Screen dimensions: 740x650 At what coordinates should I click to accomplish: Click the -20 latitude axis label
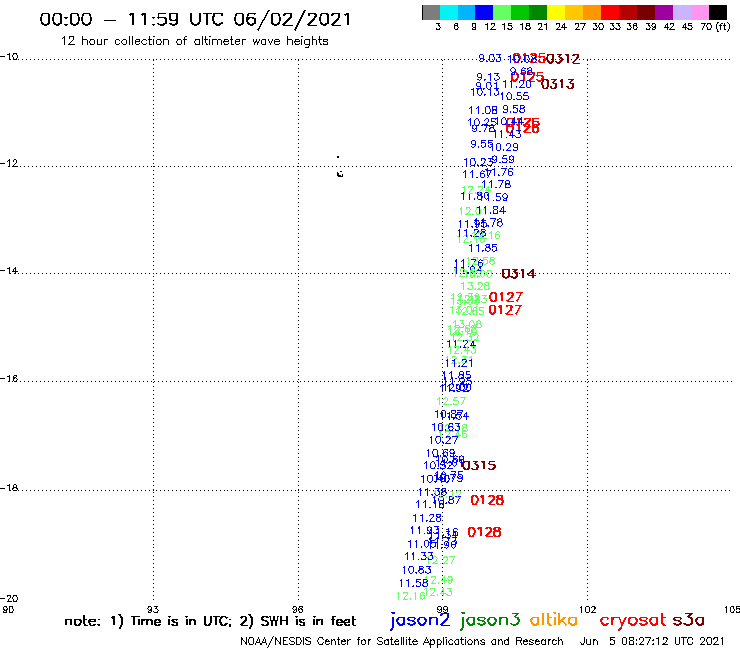[9, 598]
